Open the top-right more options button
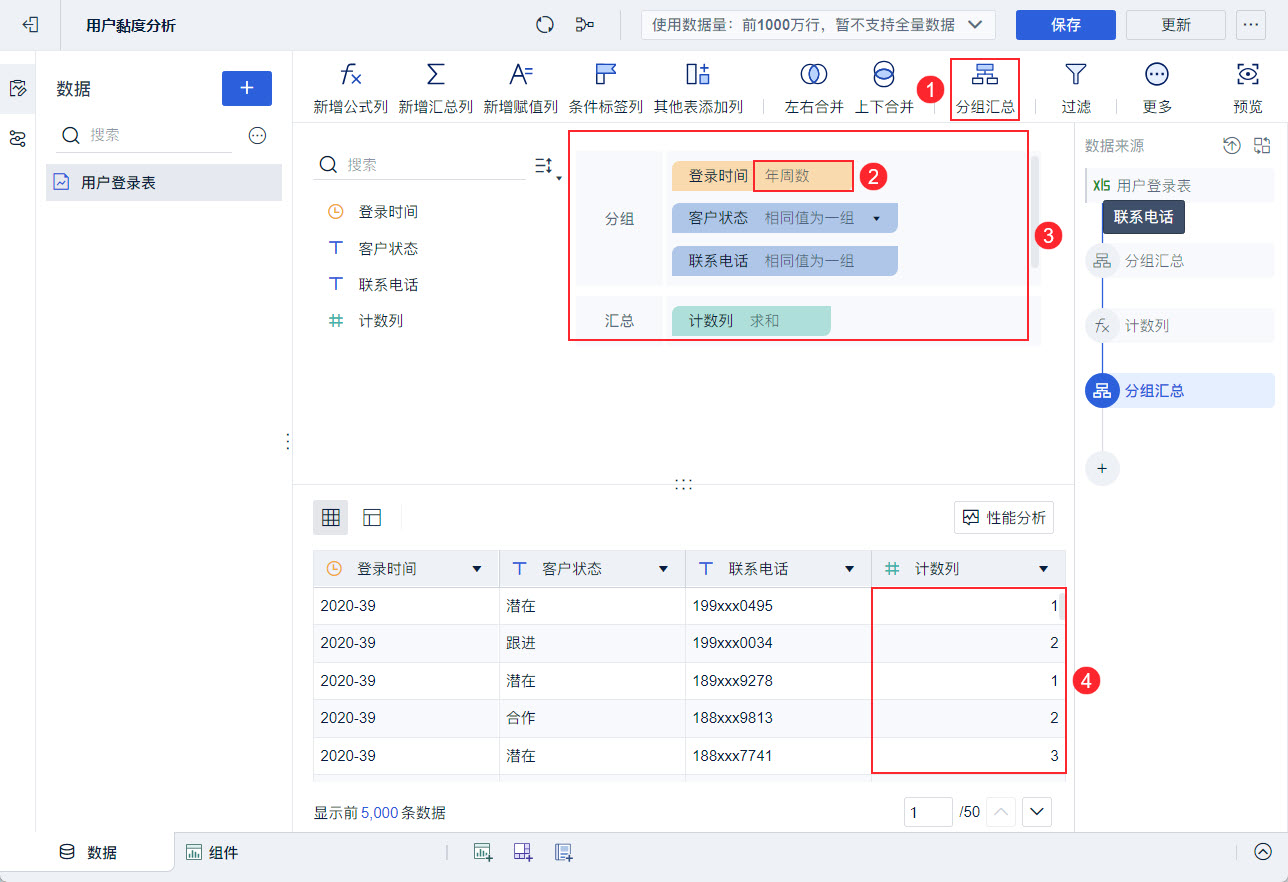Screen dimensions: 1288x882 click(1251, 25)
